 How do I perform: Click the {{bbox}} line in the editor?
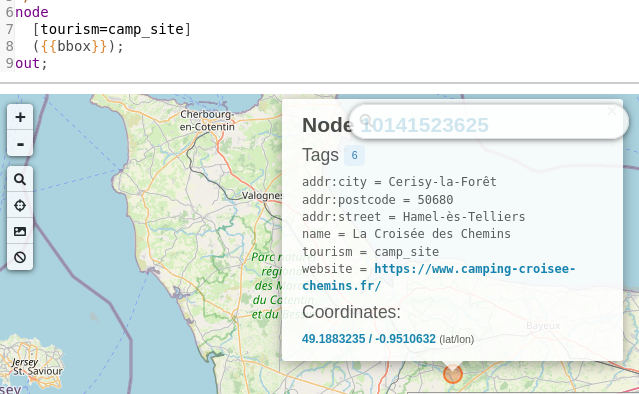(78, 46)
